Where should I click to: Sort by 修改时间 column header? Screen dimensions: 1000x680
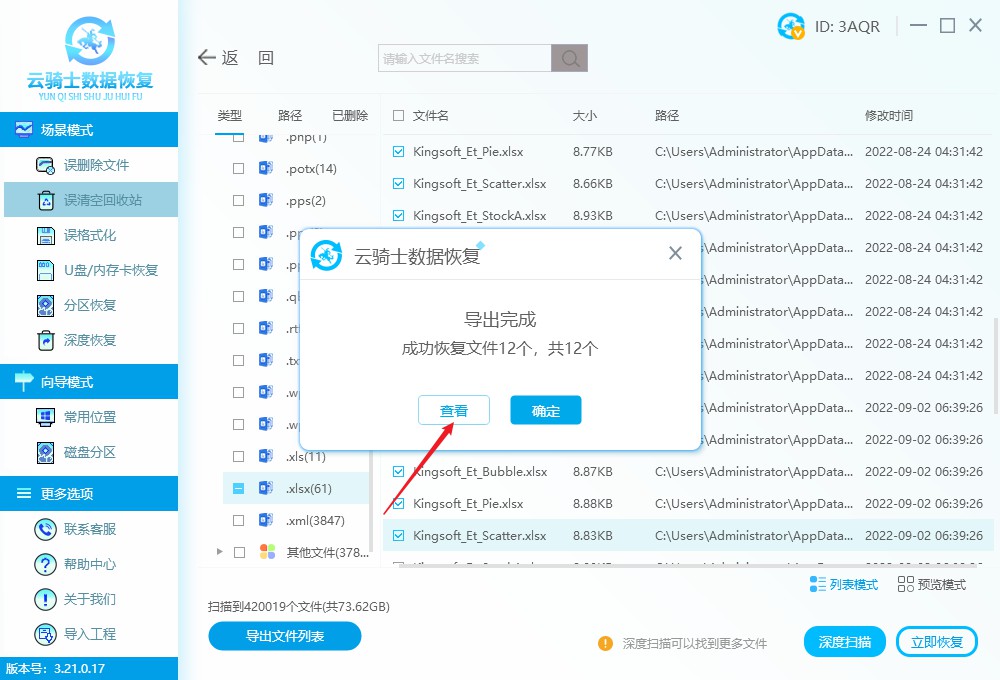click(888, 115)
